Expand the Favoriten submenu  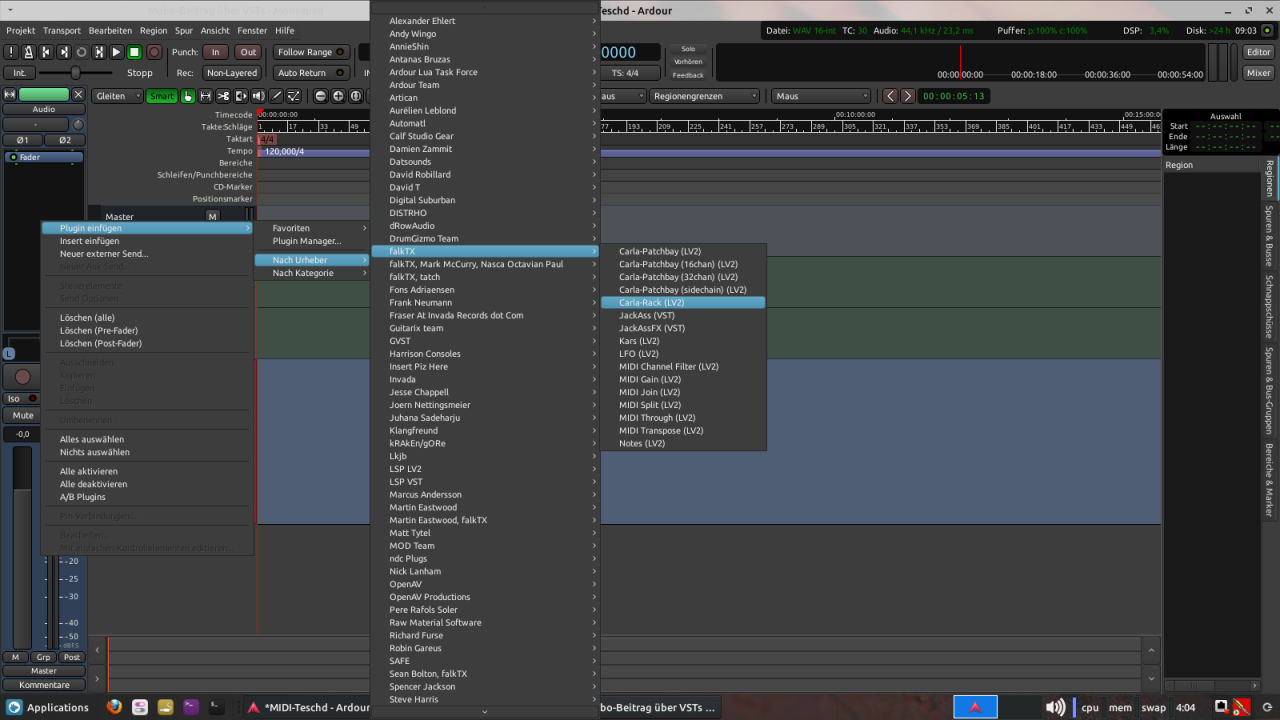pyautogui.click(x=313, y=228)
